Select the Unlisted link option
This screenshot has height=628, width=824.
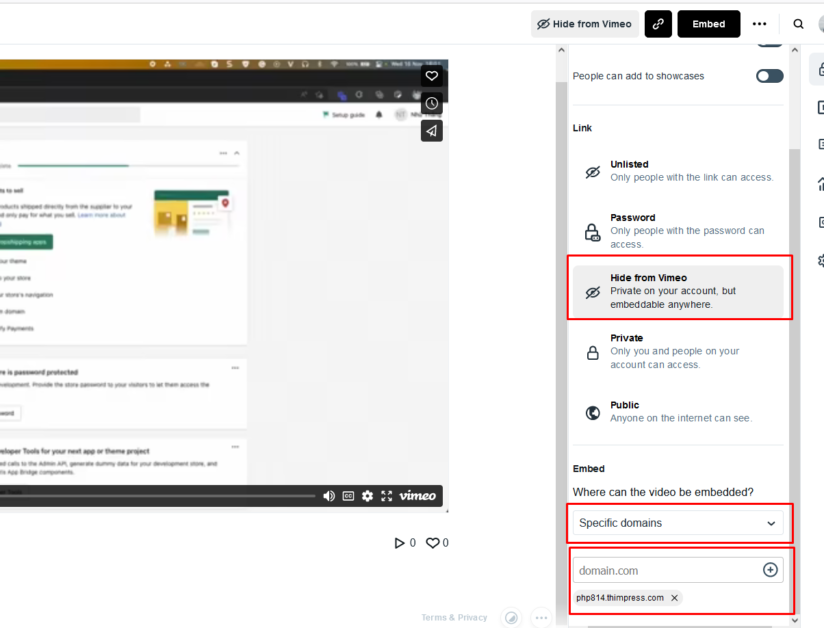[x=678, y=171]
